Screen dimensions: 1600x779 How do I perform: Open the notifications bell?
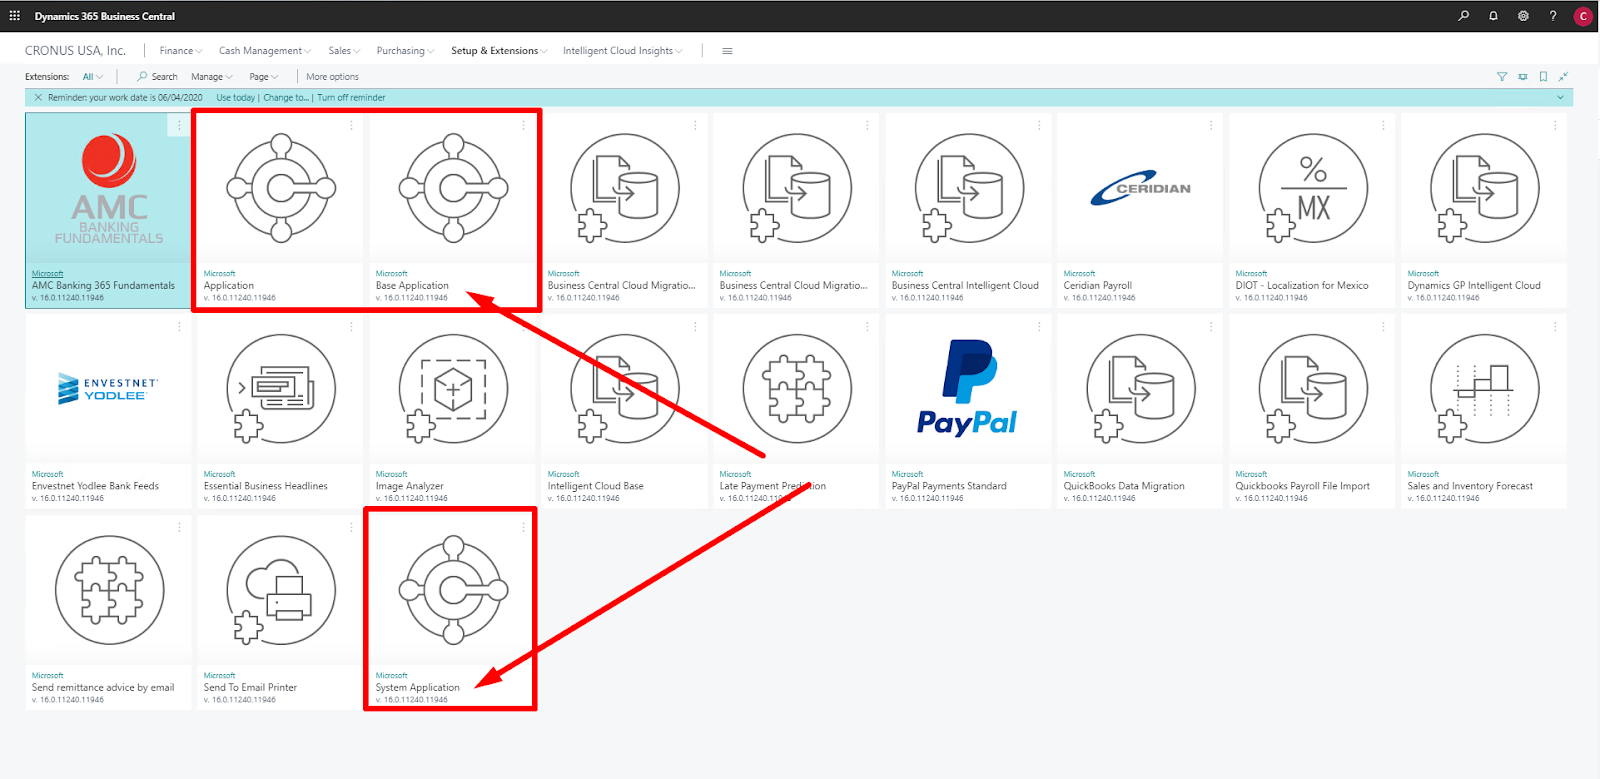tap(1493, 16)
